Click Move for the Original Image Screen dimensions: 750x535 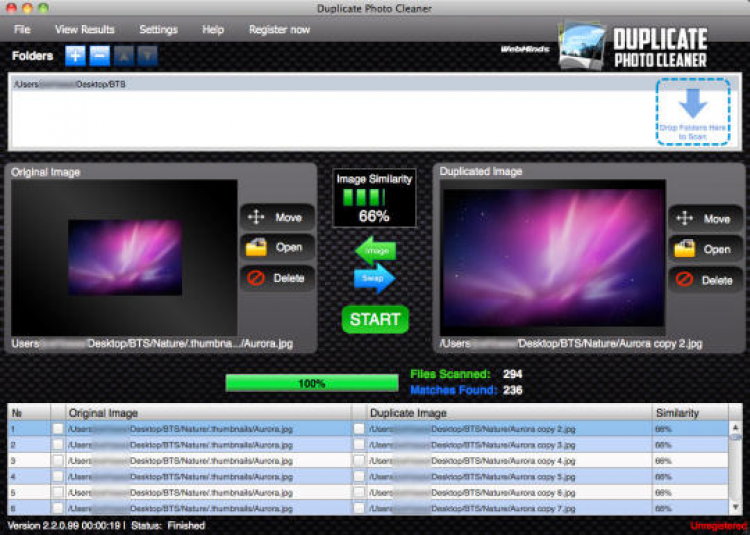point(277,218)
